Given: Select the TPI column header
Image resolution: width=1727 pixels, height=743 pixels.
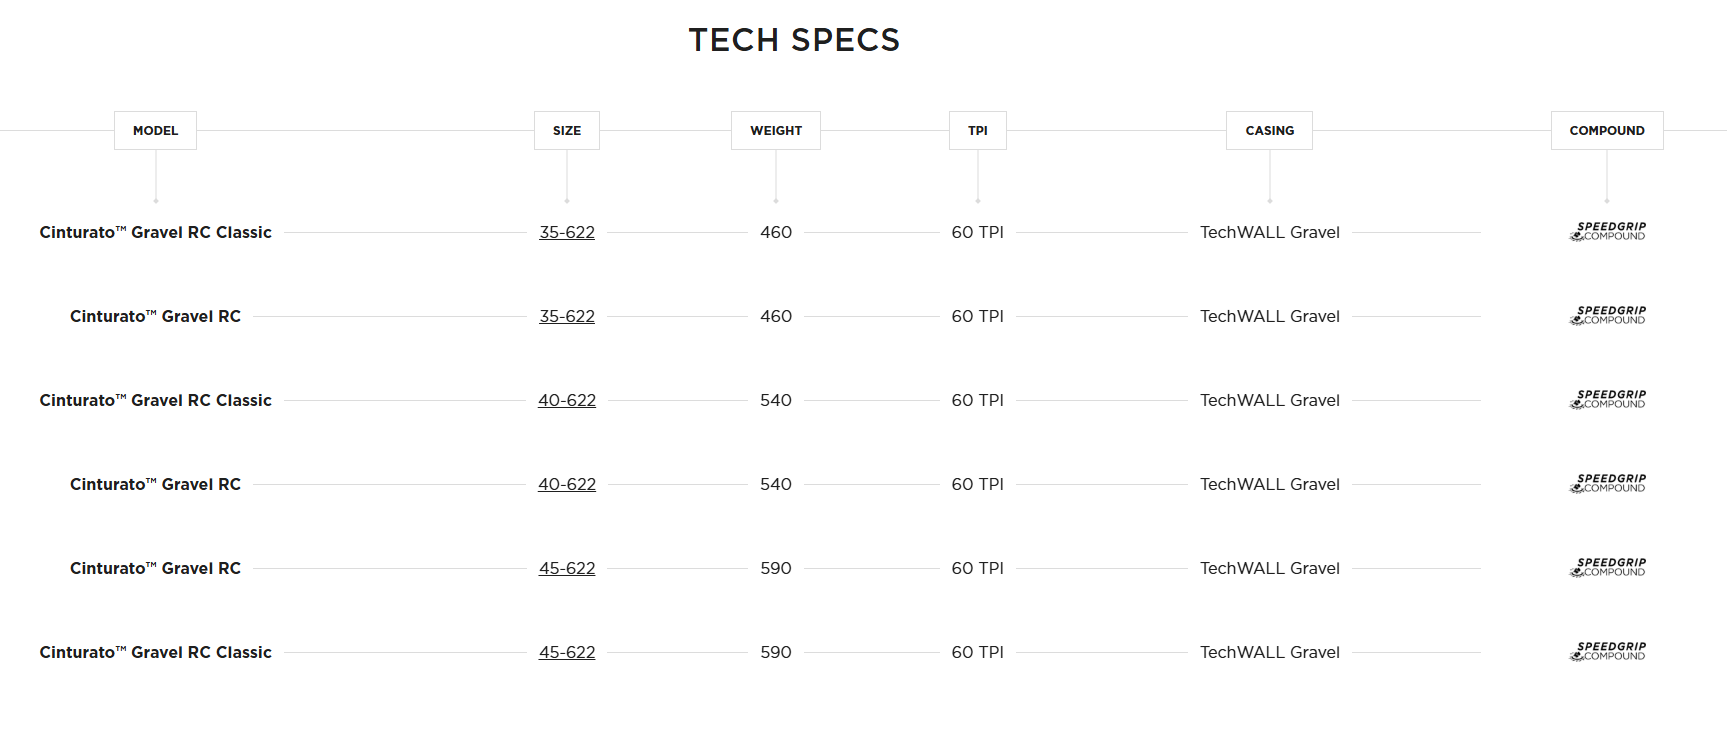Looking at the screenshot, I should click(x=978, y=131).
